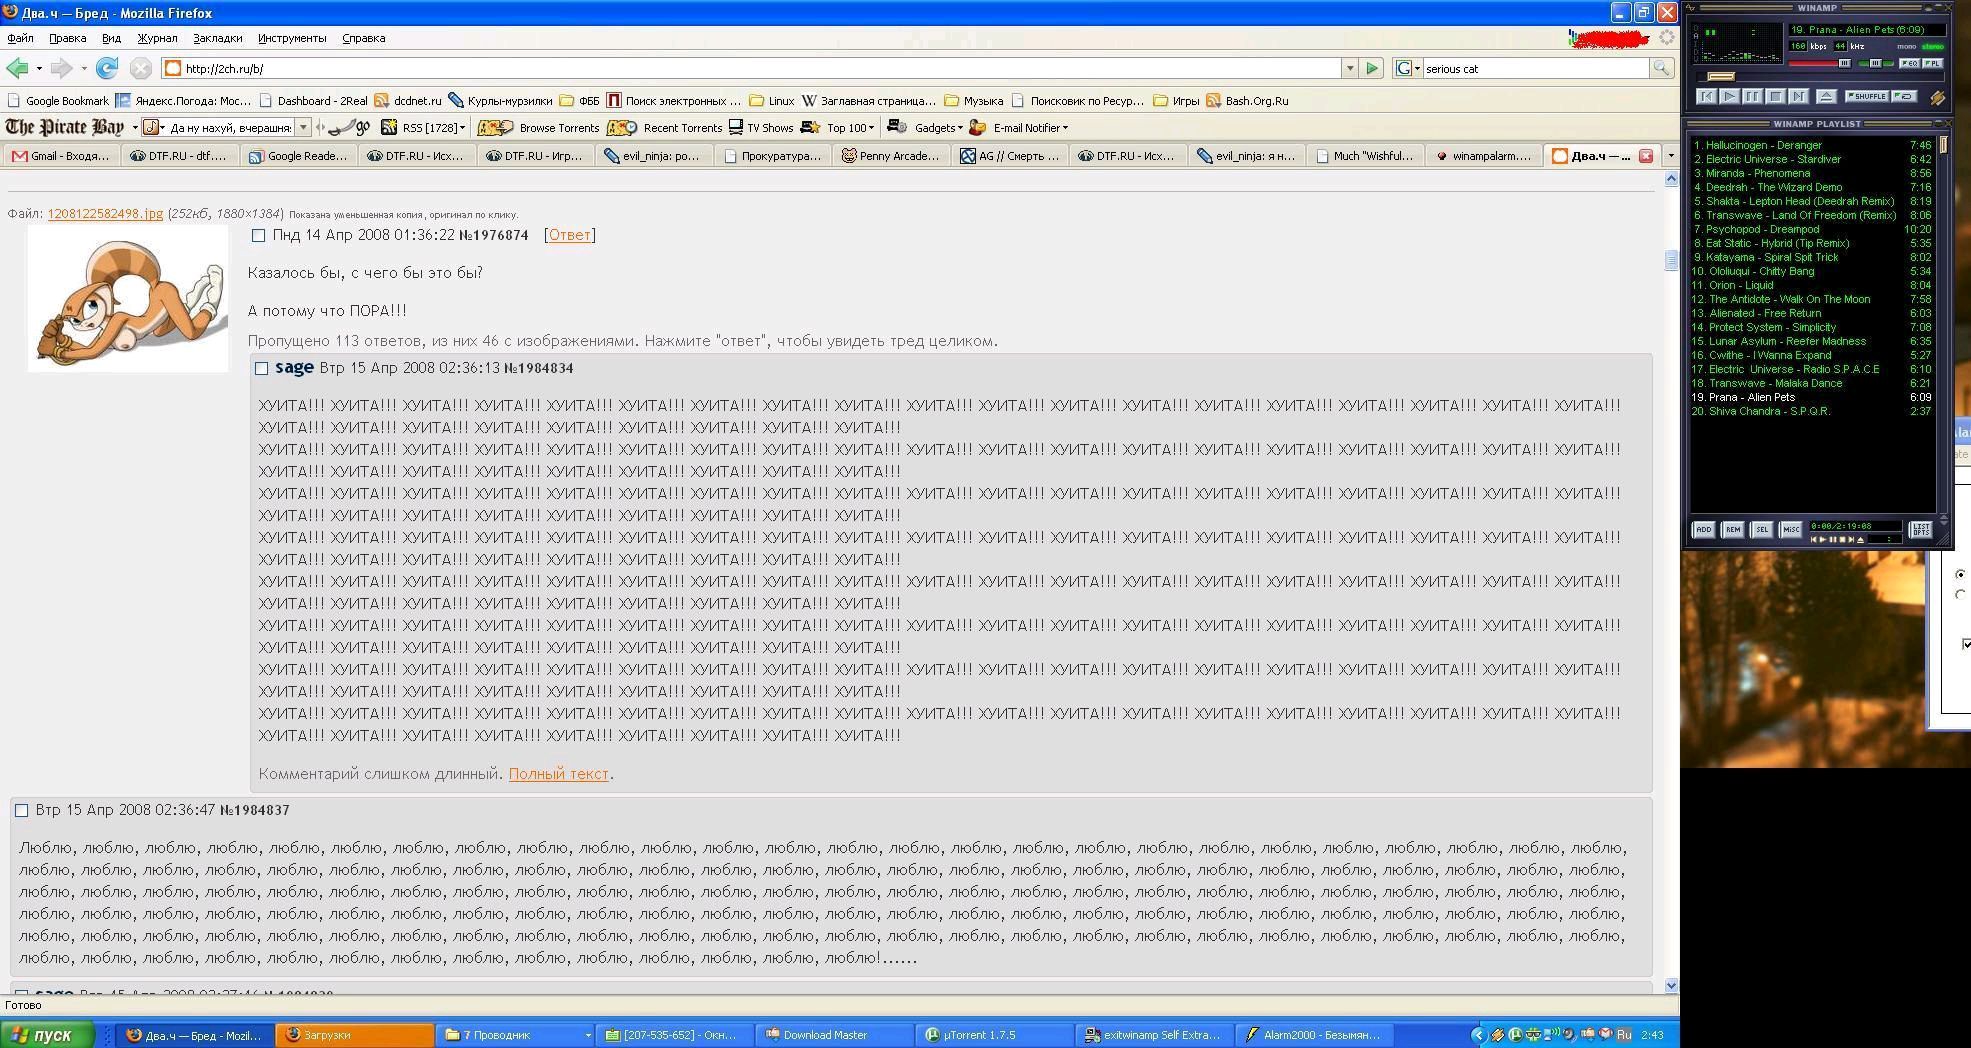
Task: Reload the page with Firefox refresh icon
Action: [107, 68]
